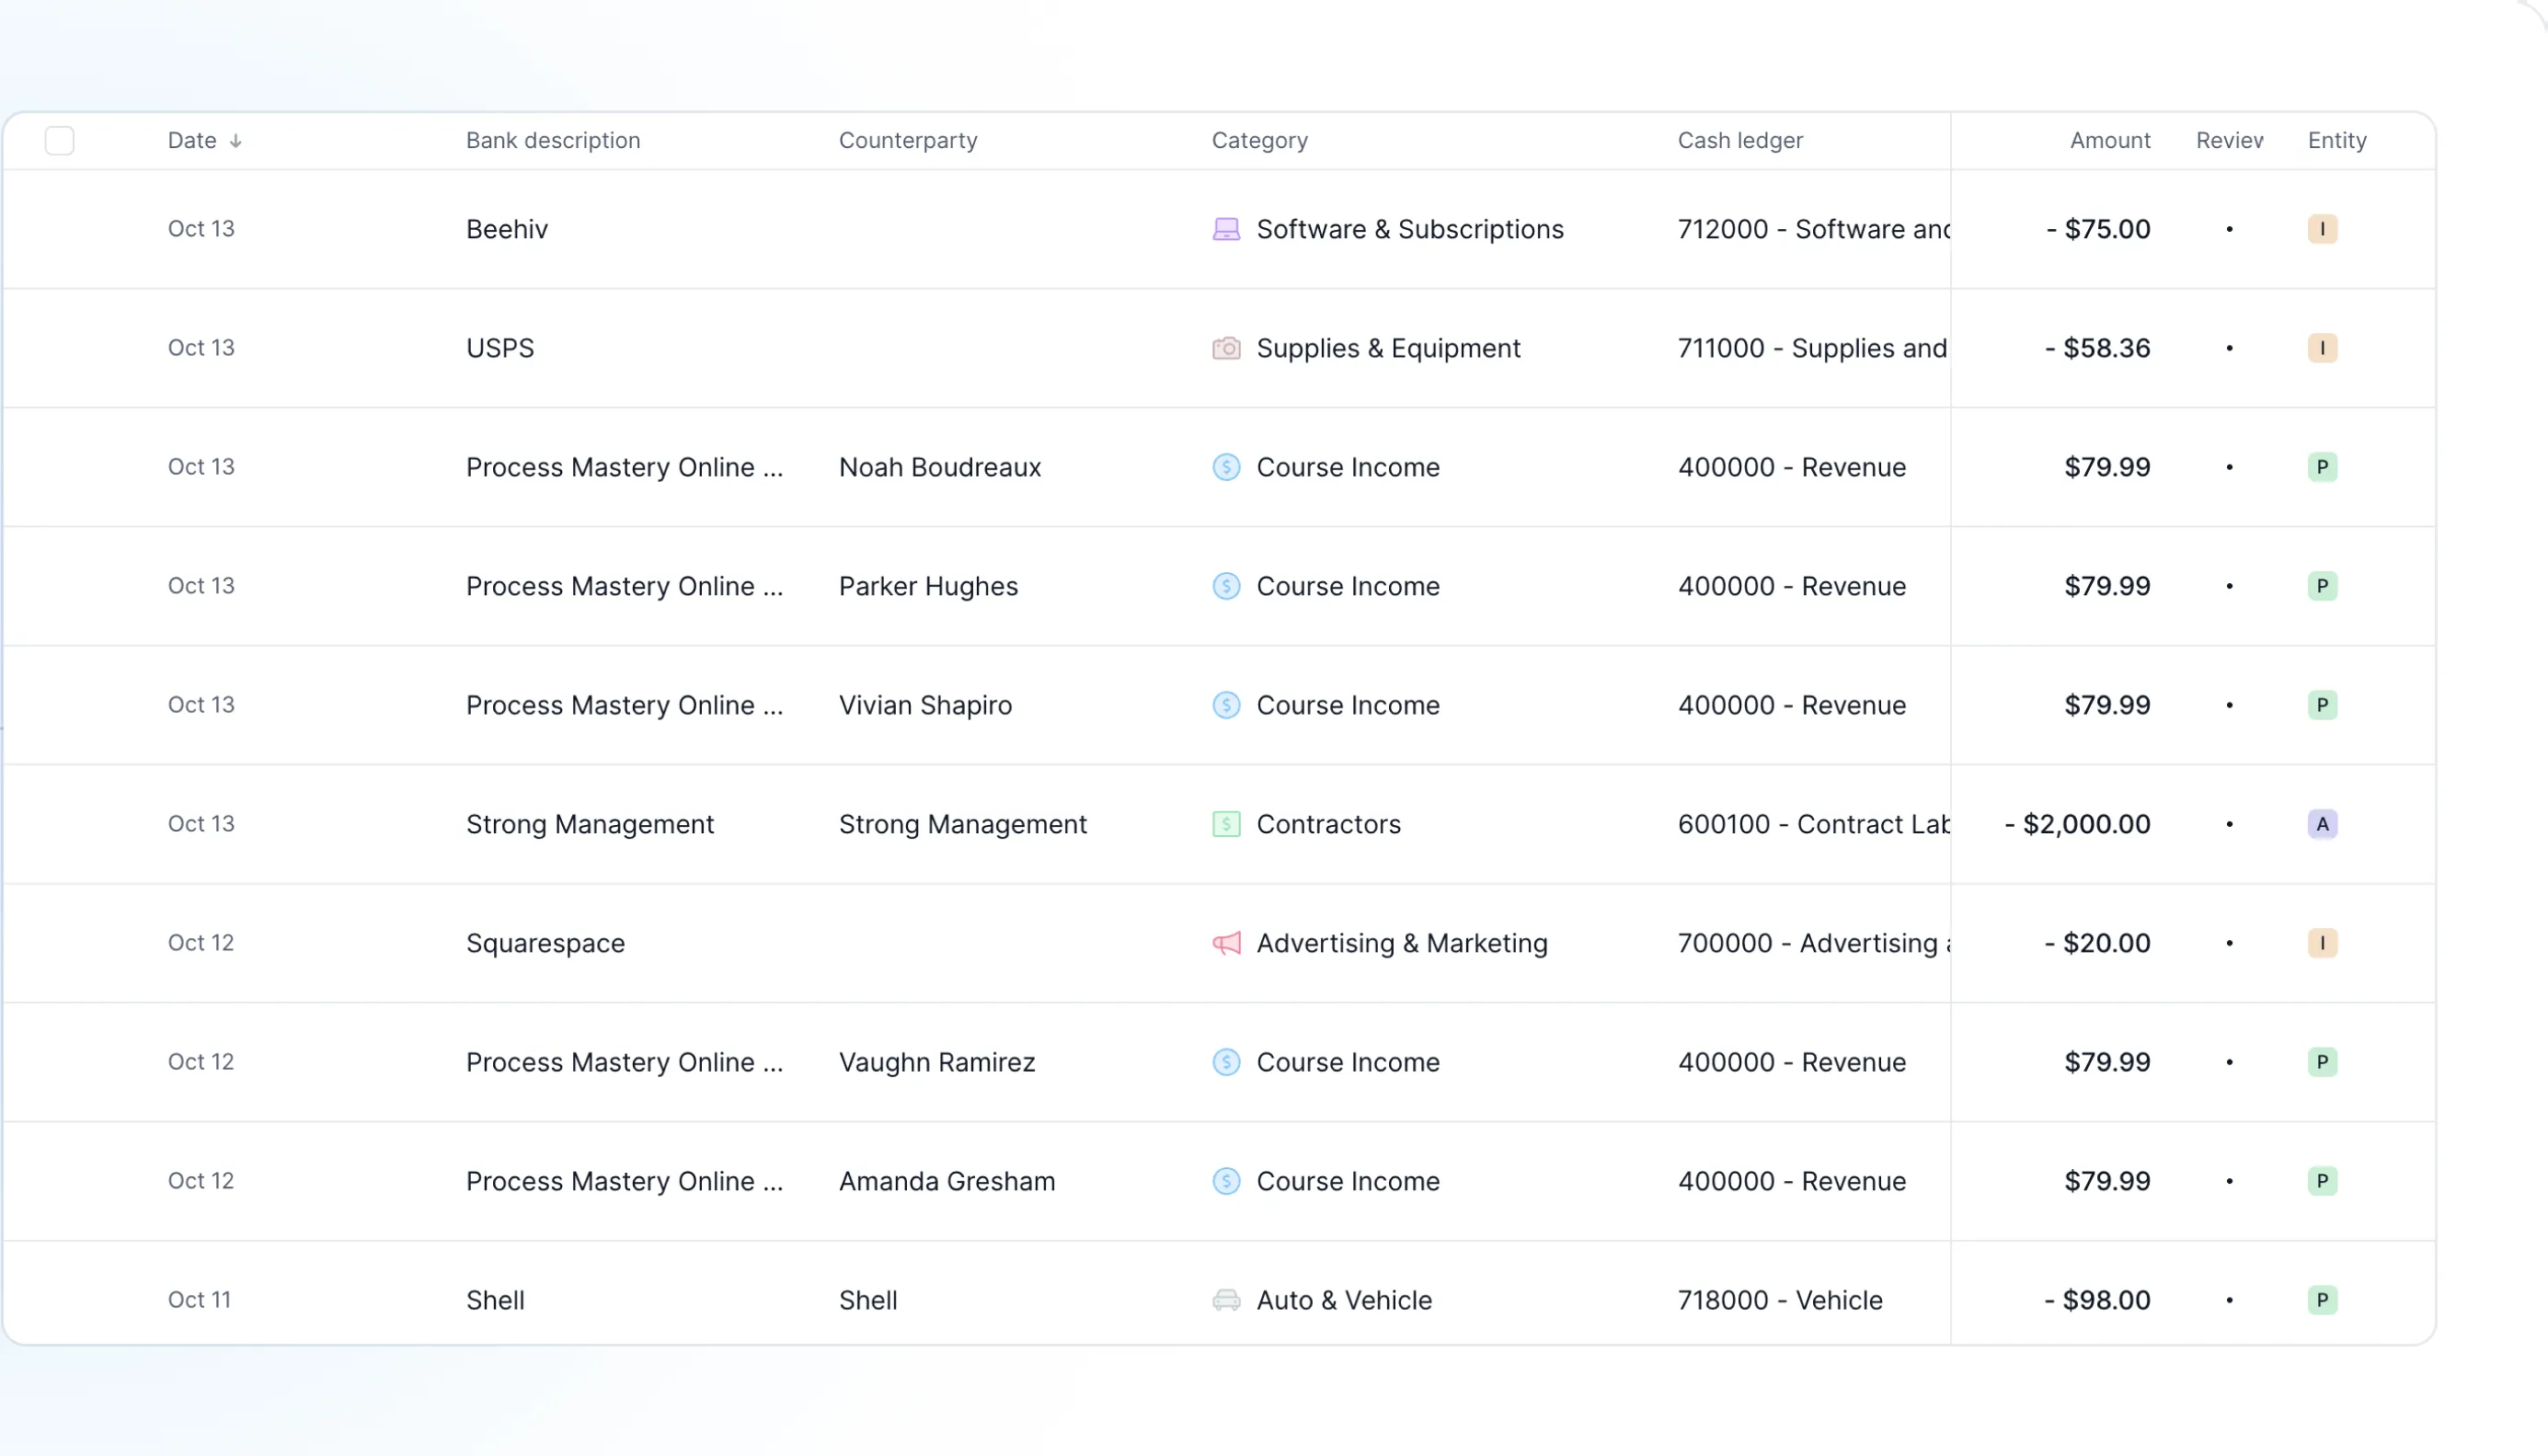
Task: Open the Advertising & Marketing category cell
Action: [x=1380, y=943]
